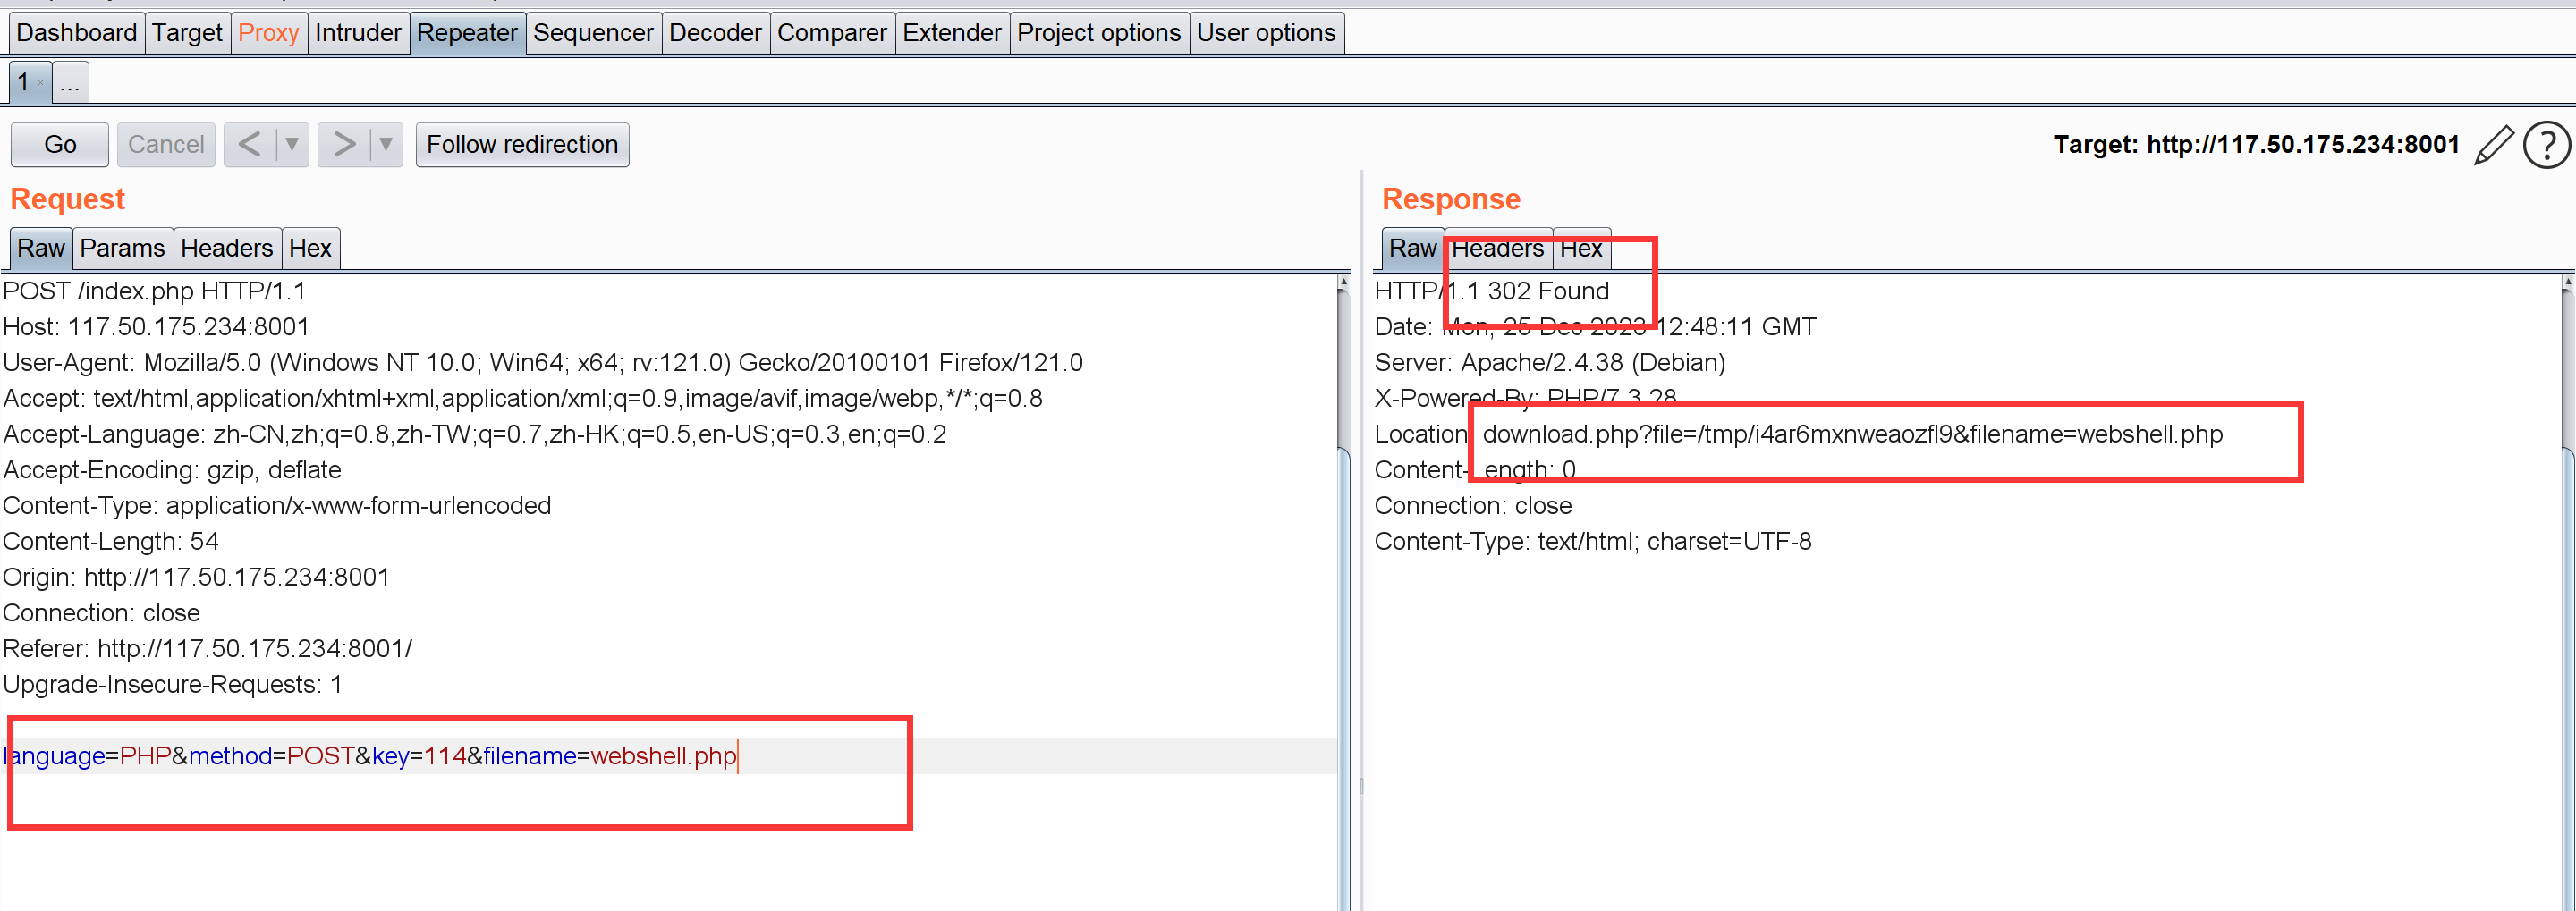Switch to the Decoder tab
The height and width of the screenshot is (911, 2576).
tap(715, 33)
